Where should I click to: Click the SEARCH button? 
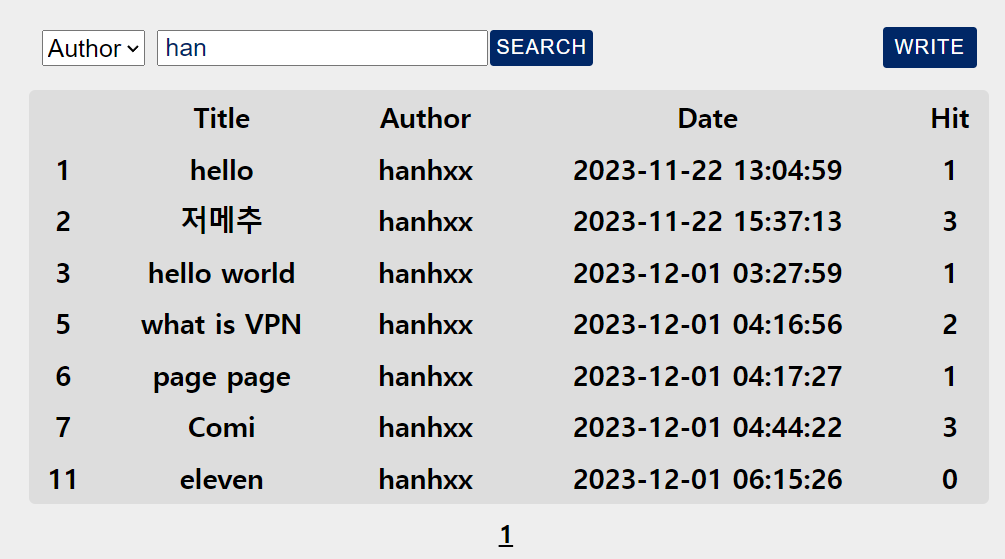click(542, 48)
